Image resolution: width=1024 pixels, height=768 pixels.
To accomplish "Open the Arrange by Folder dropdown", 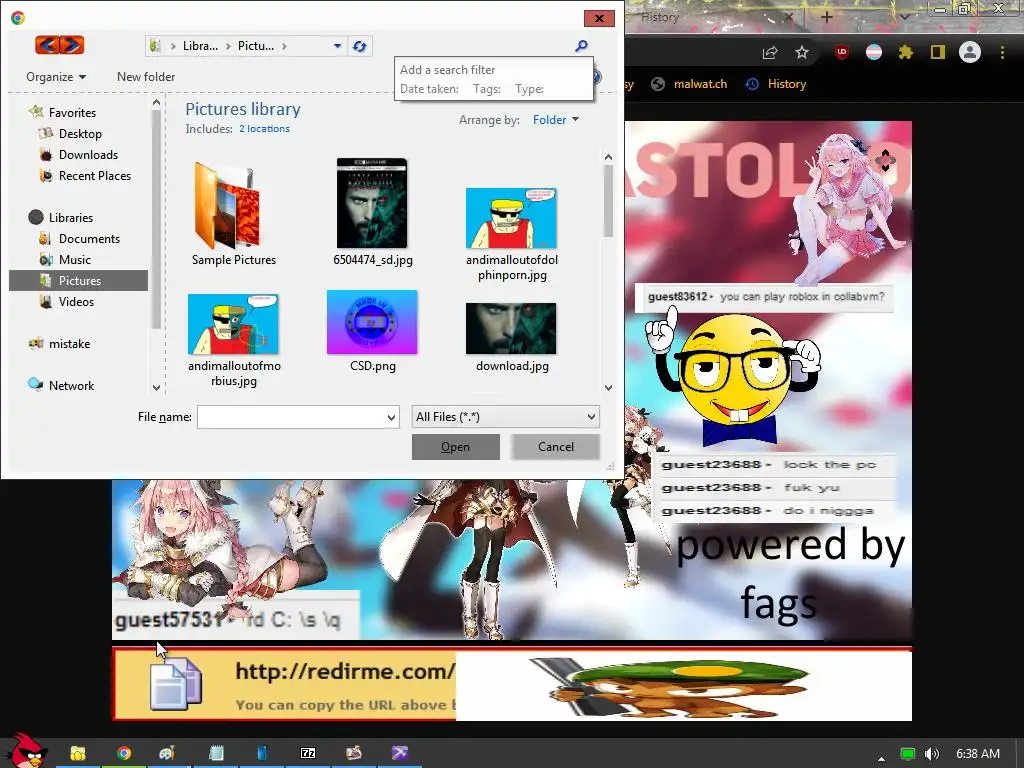I will (x=556, y=120).
